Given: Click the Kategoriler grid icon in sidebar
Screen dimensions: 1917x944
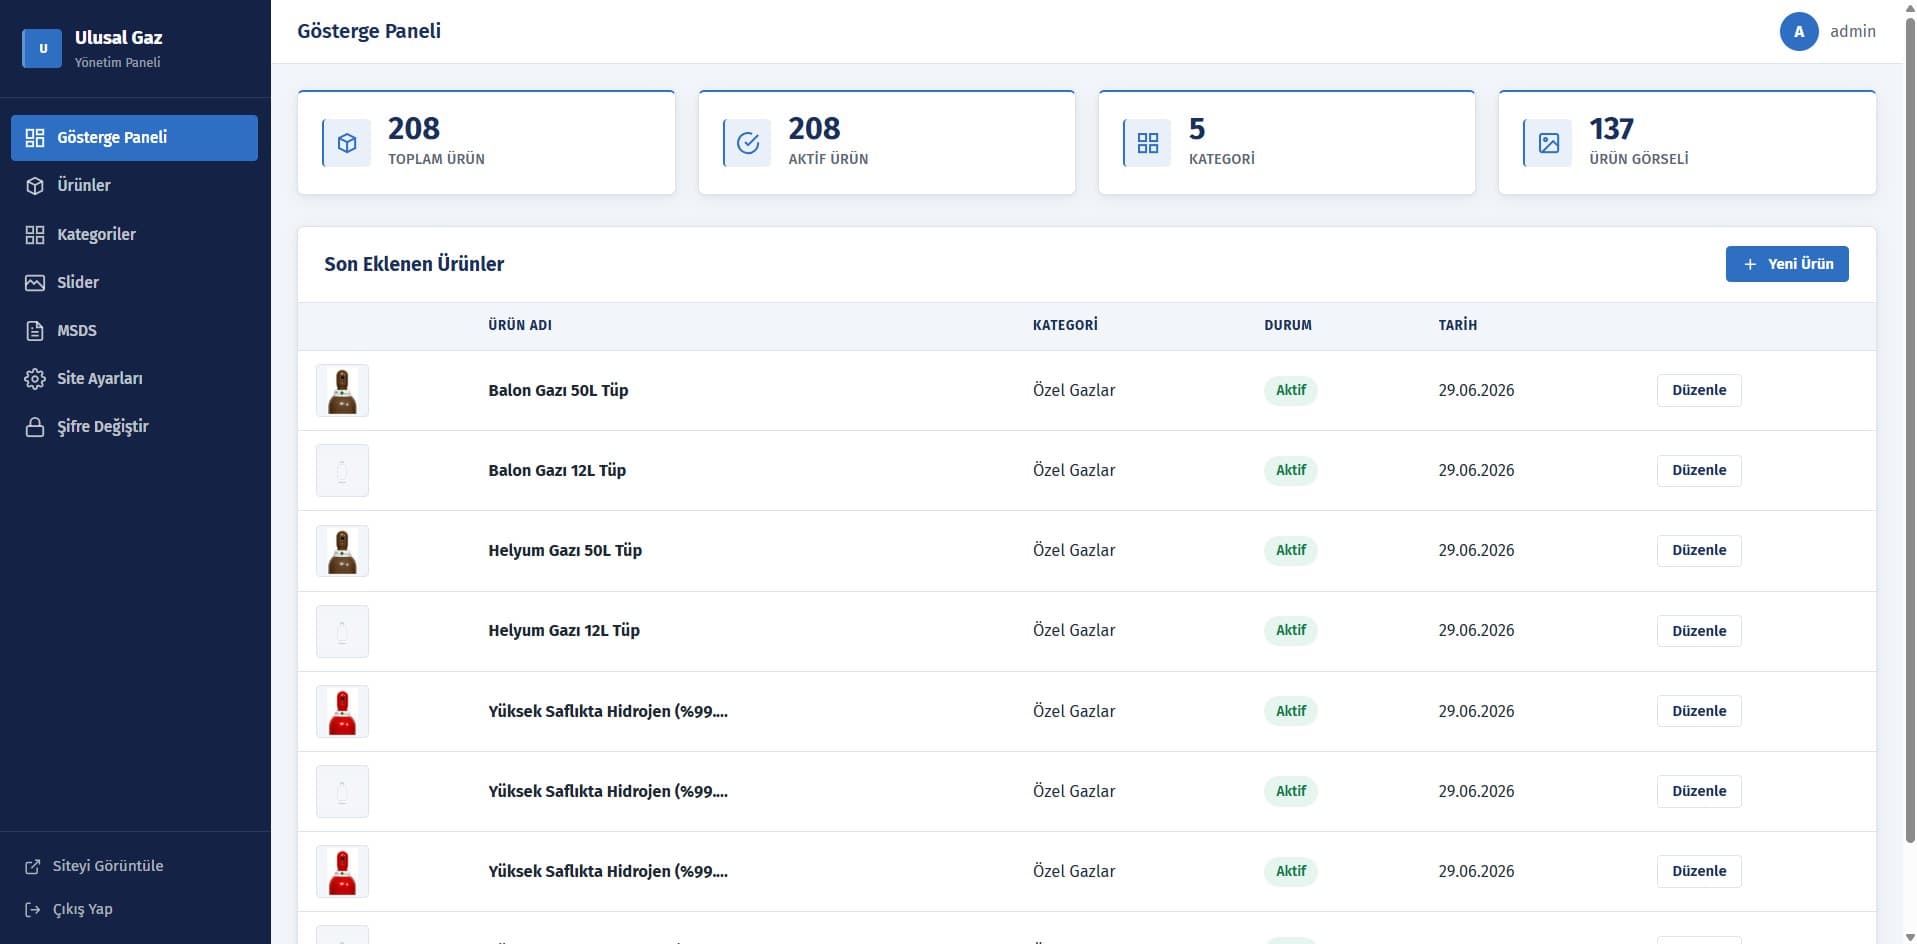Looking at the screenshot, I should (x=35, y=235).
